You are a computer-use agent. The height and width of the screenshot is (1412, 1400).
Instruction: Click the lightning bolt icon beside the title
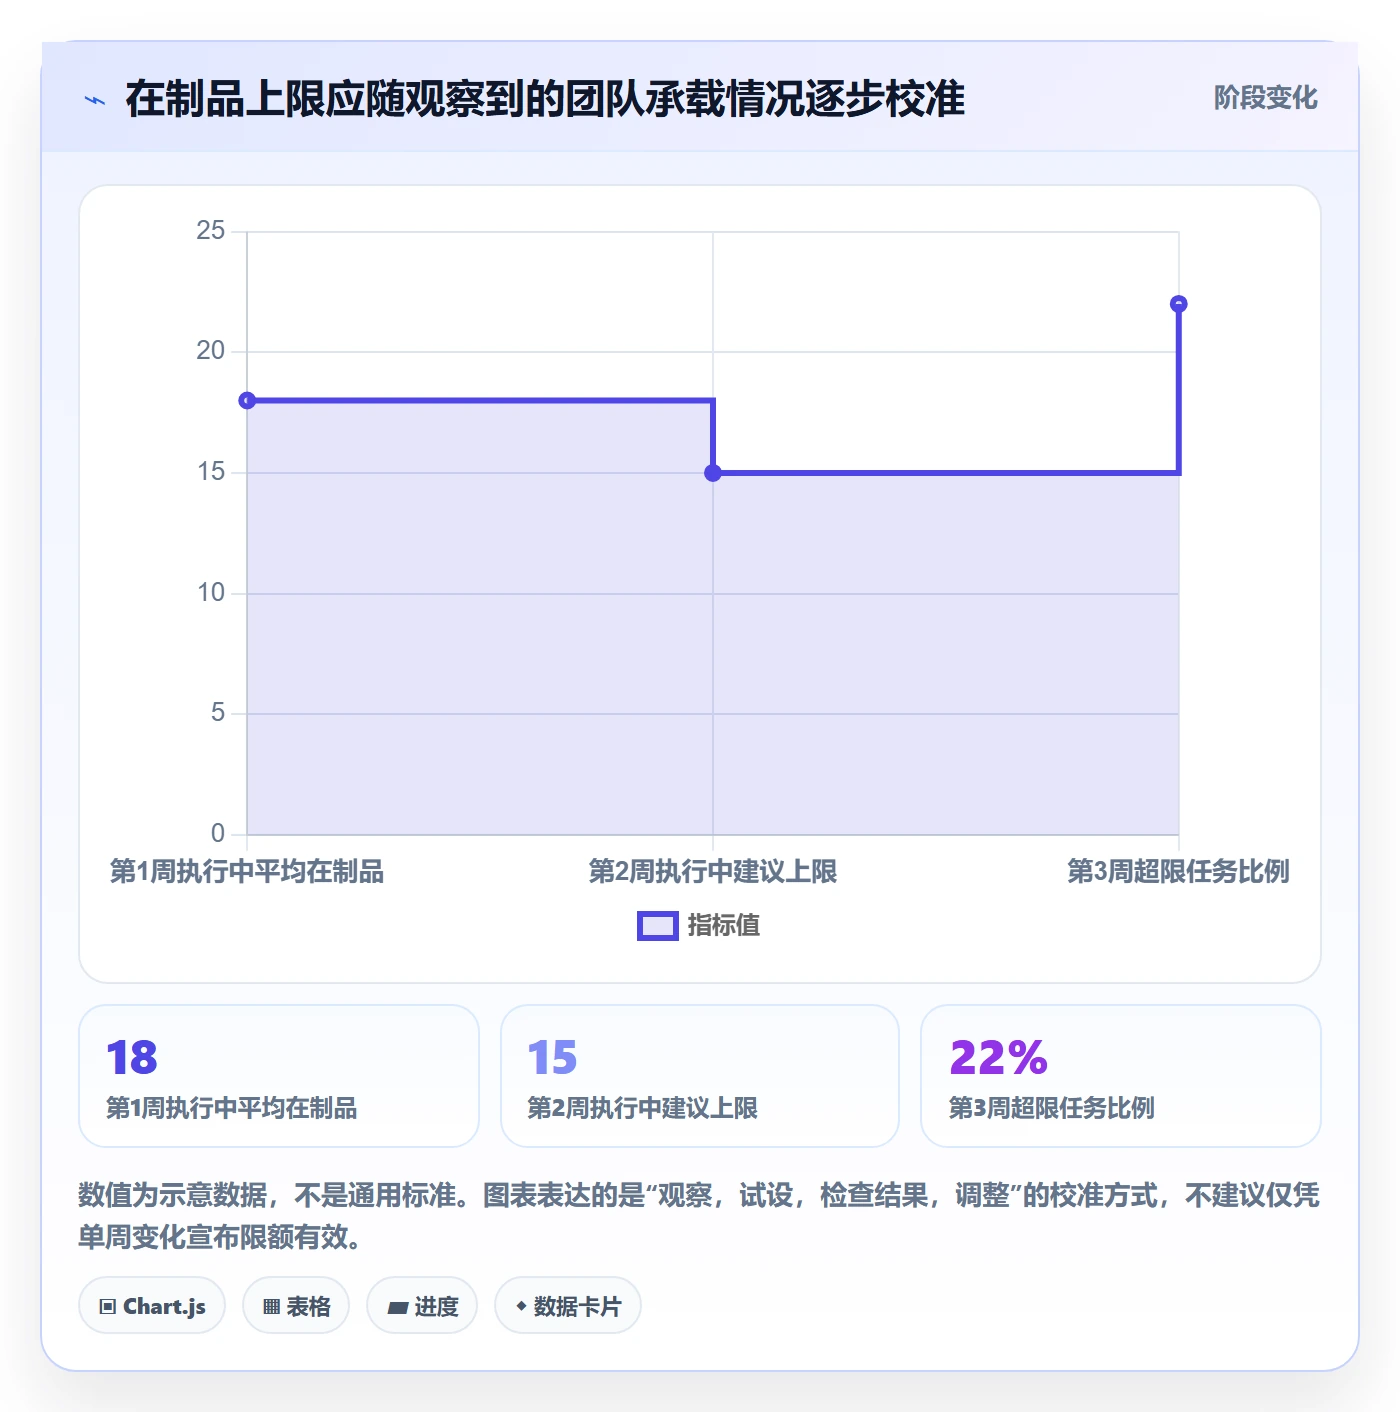pyautogui.click(x=95, y=100)
